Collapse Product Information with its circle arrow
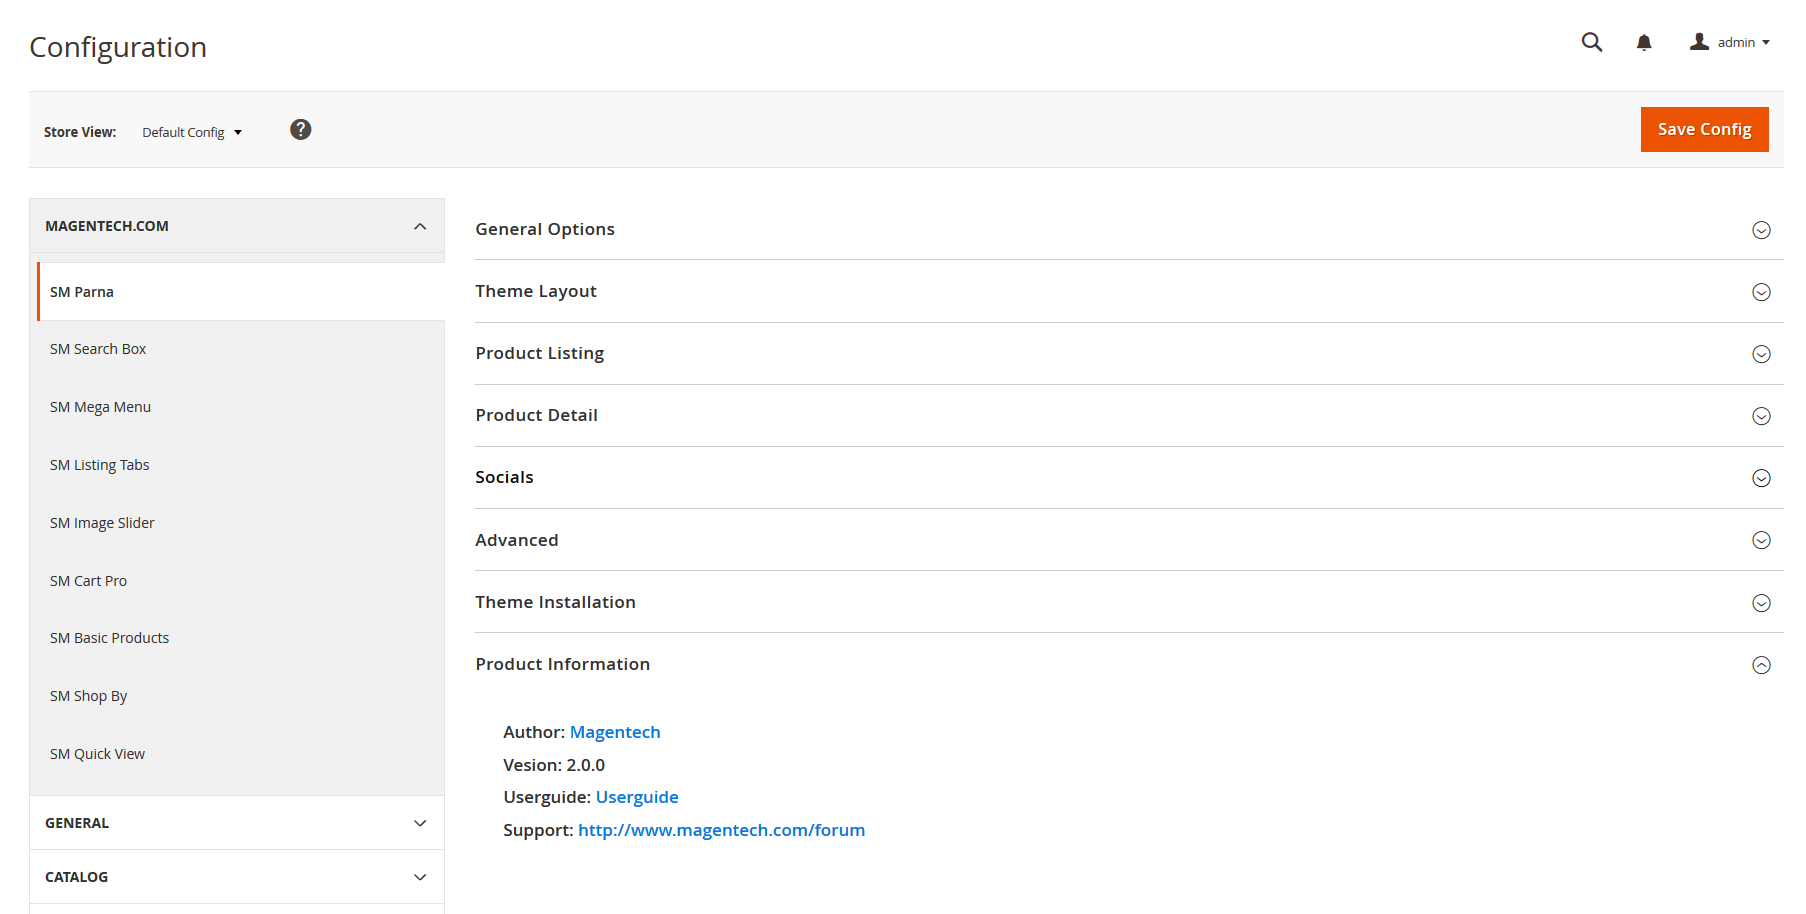1806x914 pixels. 1761,665
